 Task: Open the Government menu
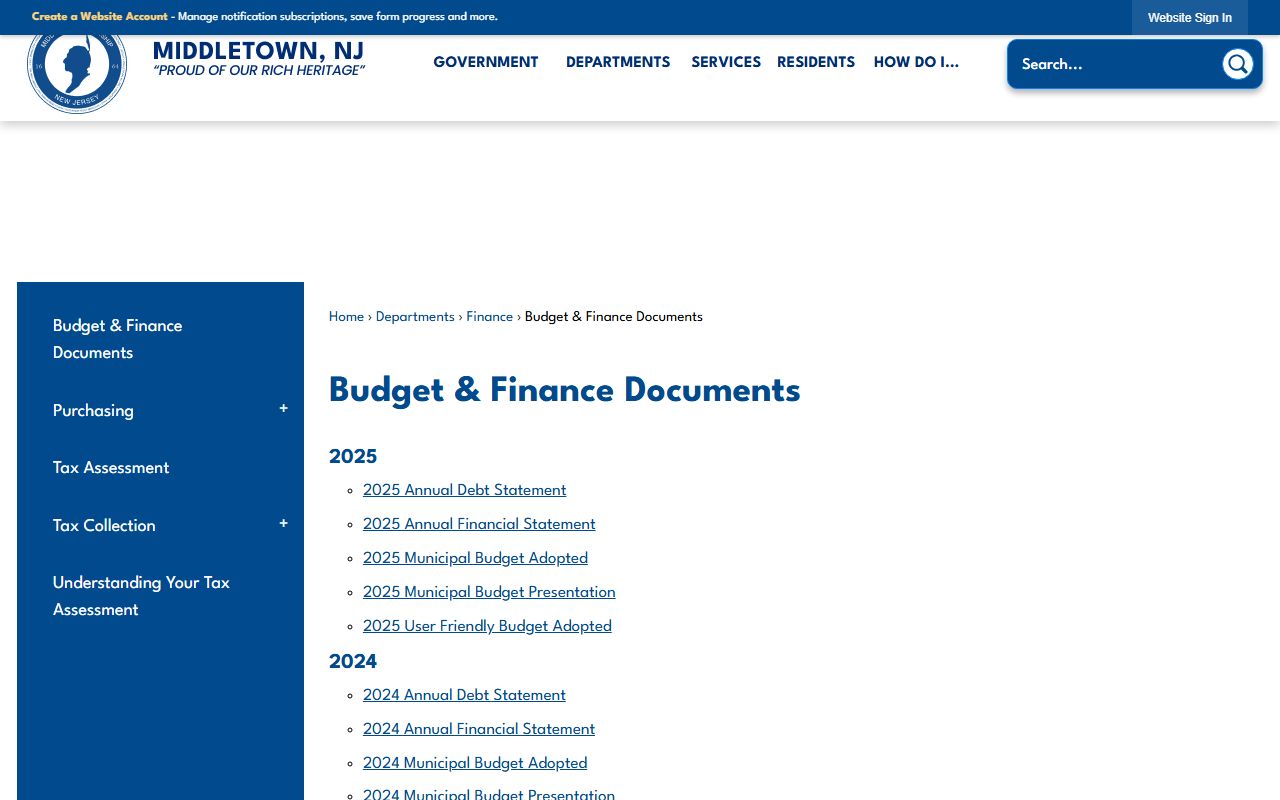coord(486,62)
